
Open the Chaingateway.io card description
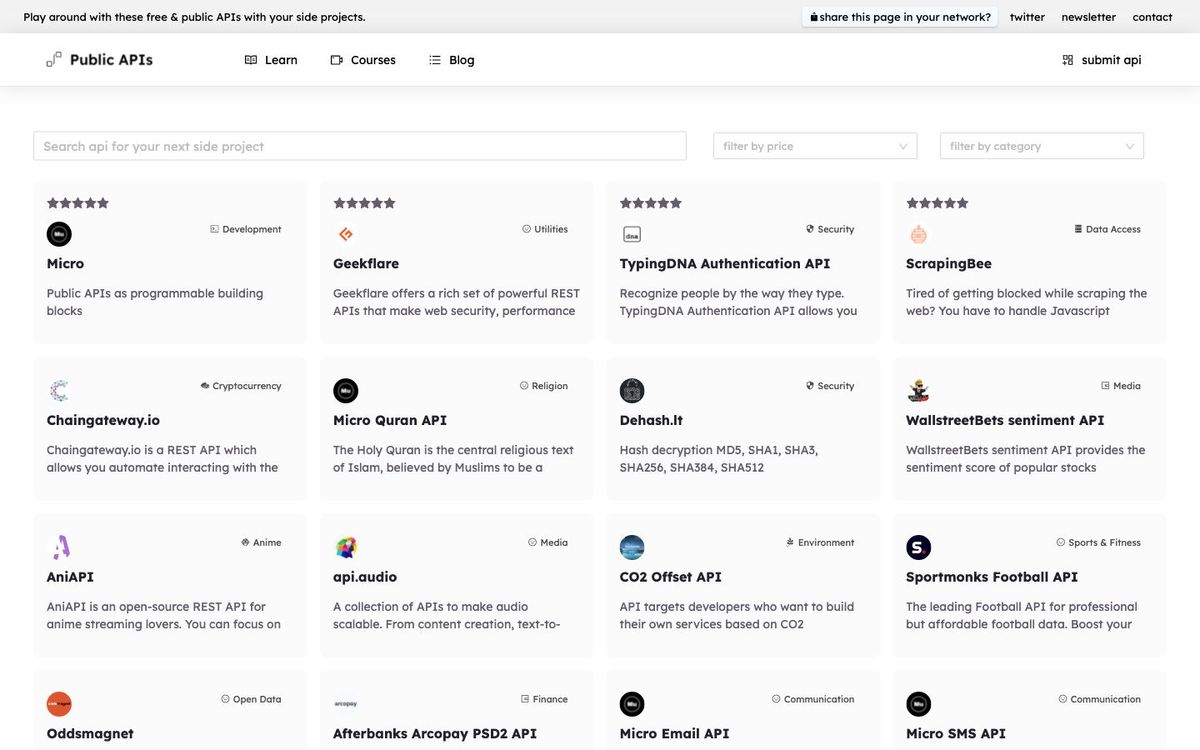[162, 459]
